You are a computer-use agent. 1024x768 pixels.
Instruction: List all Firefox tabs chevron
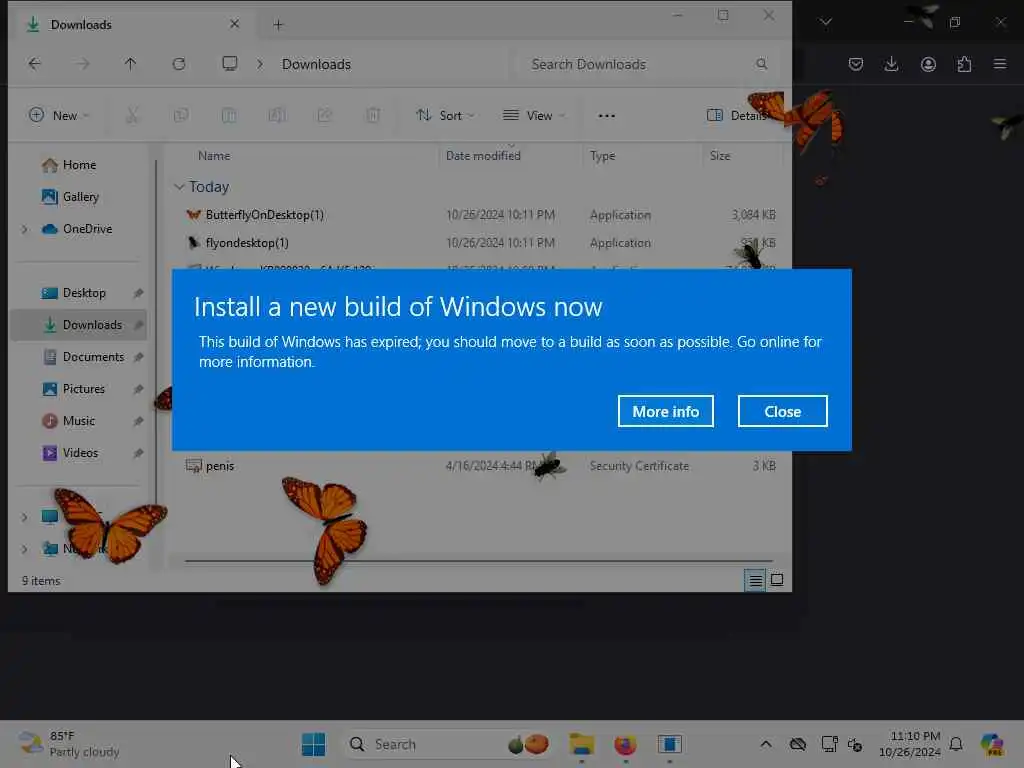point(826,22)
